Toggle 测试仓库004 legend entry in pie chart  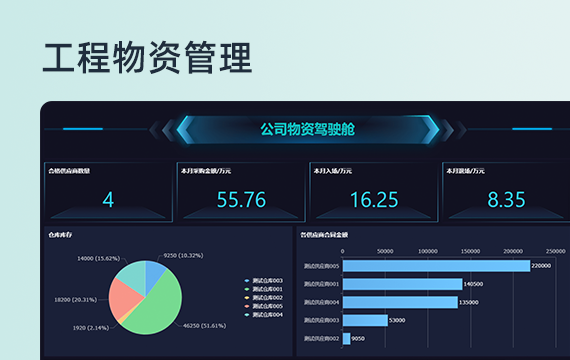point(264,315)
